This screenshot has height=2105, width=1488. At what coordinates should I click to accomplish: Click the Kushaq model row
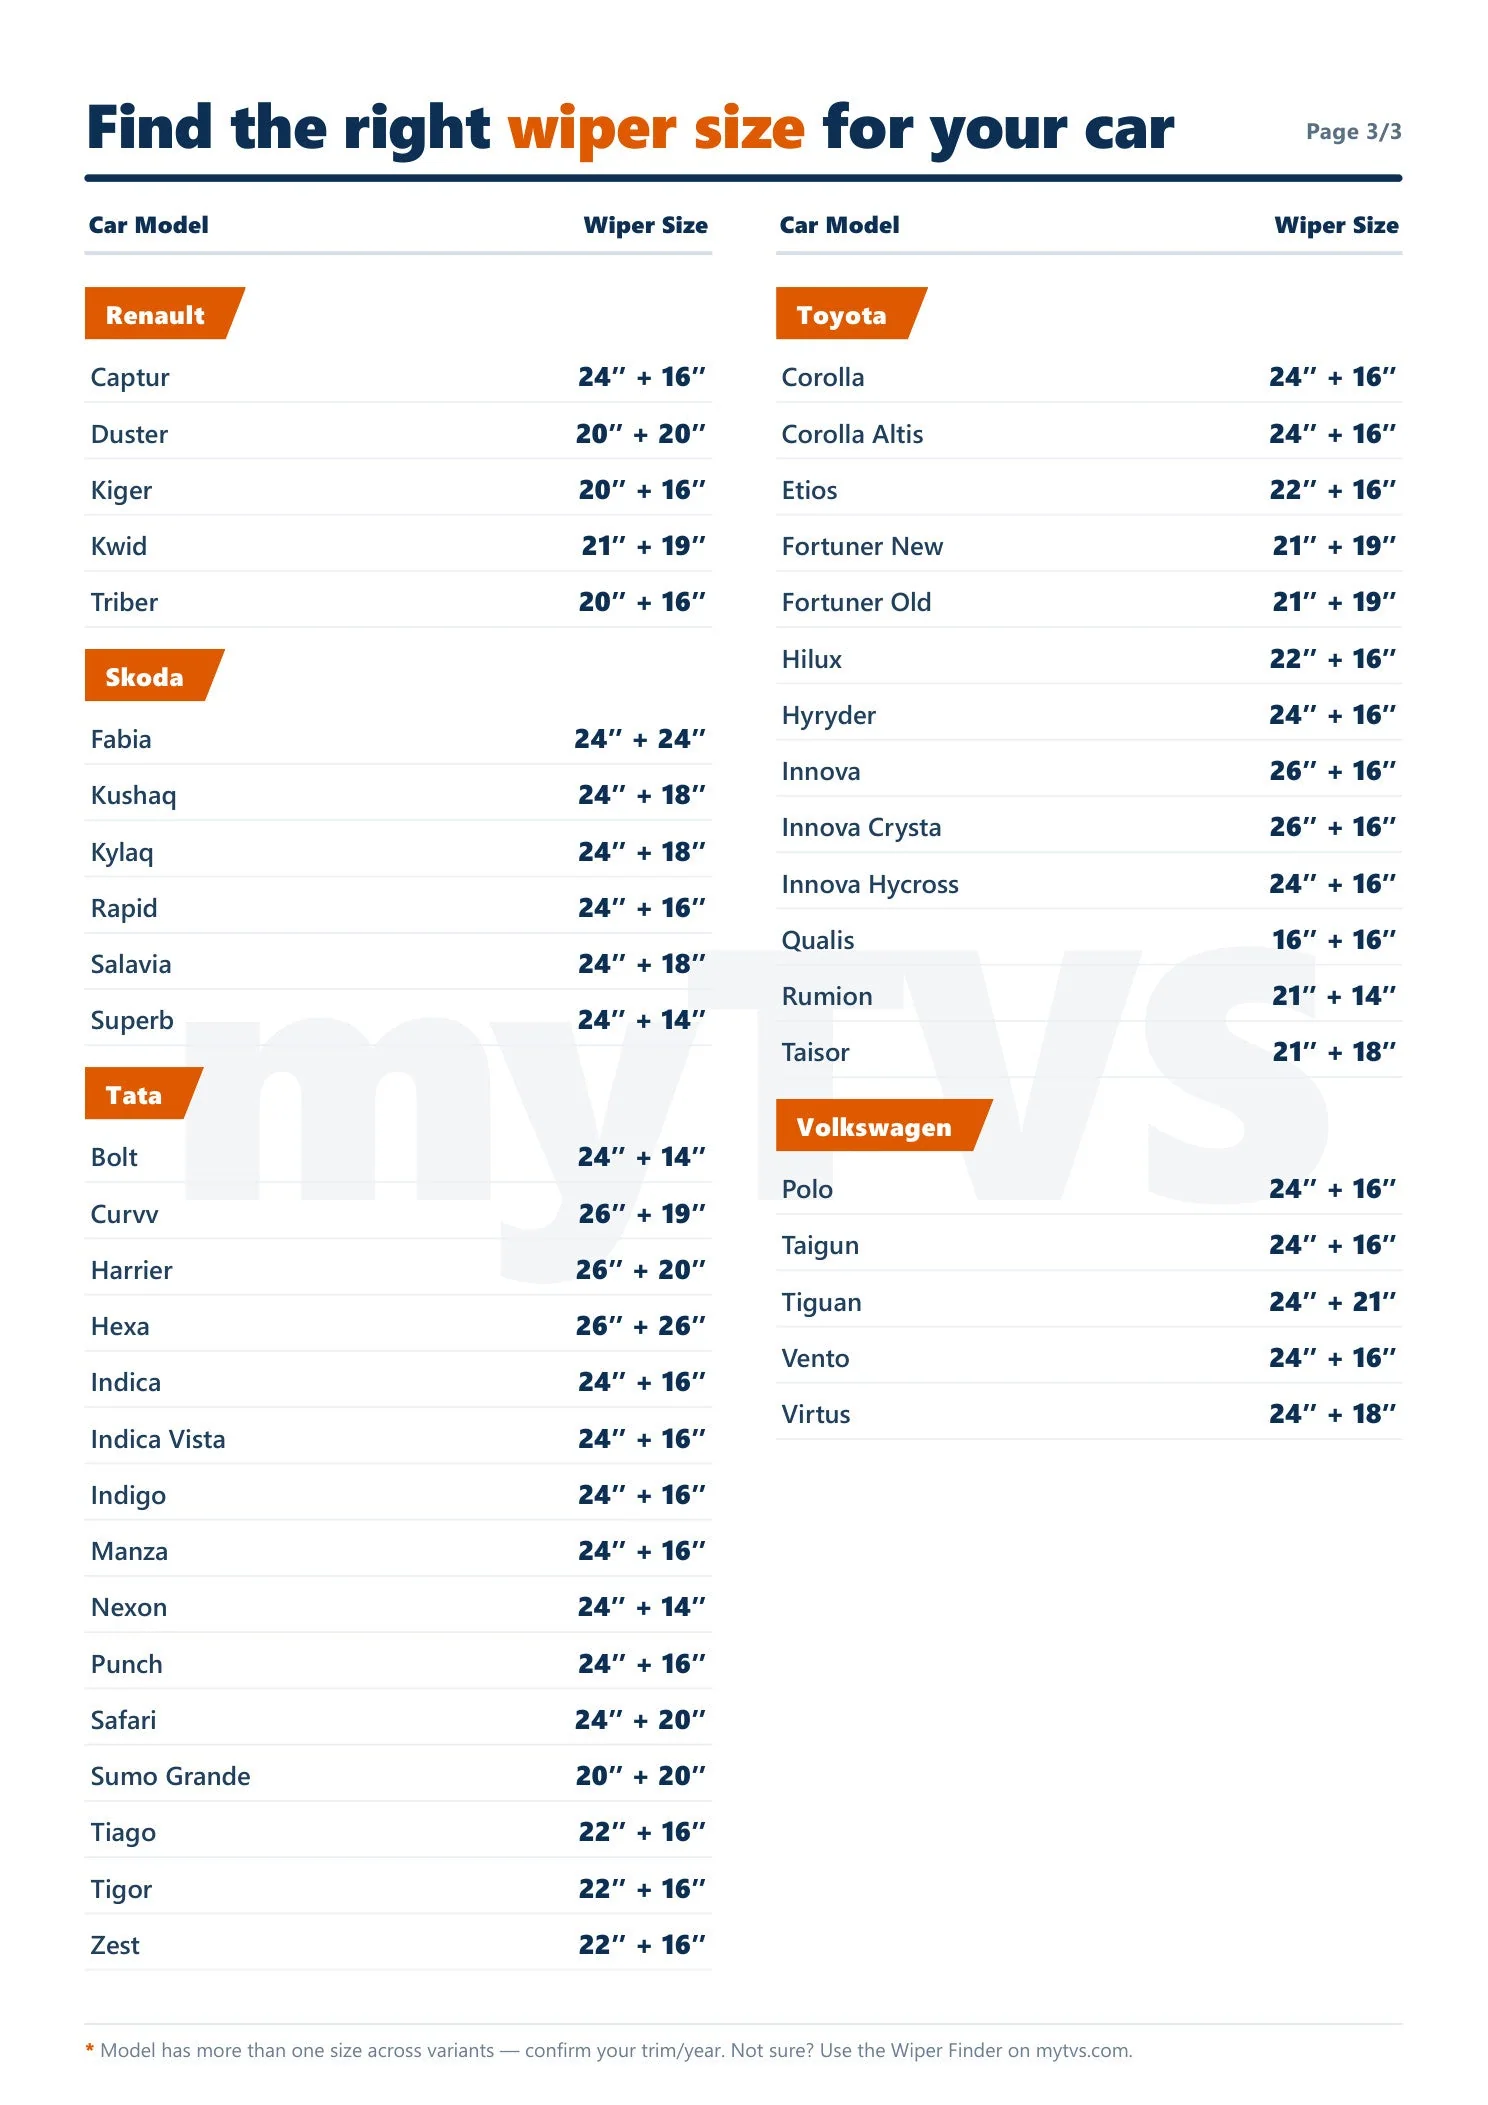pyautogui.click(x=398, y=795)
